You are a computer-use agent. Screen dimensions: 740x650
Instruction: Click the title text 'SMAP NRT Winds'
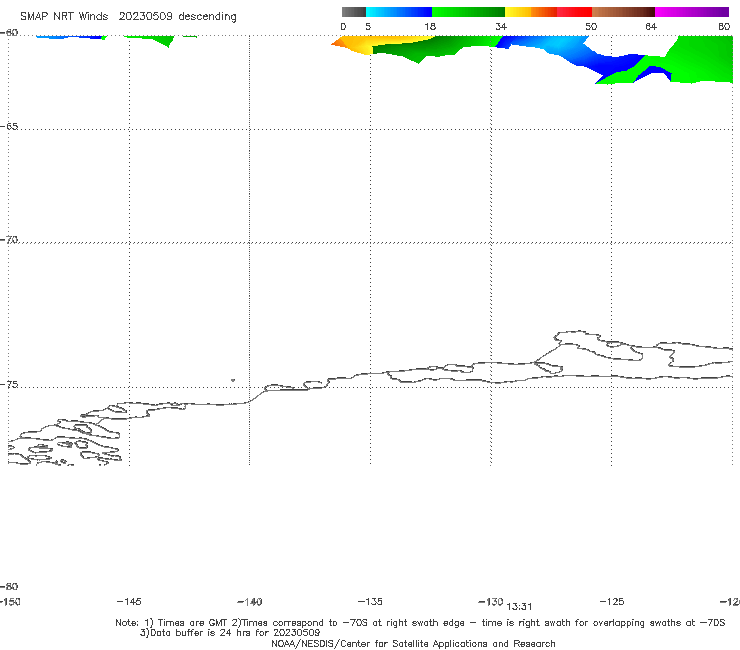64,17
